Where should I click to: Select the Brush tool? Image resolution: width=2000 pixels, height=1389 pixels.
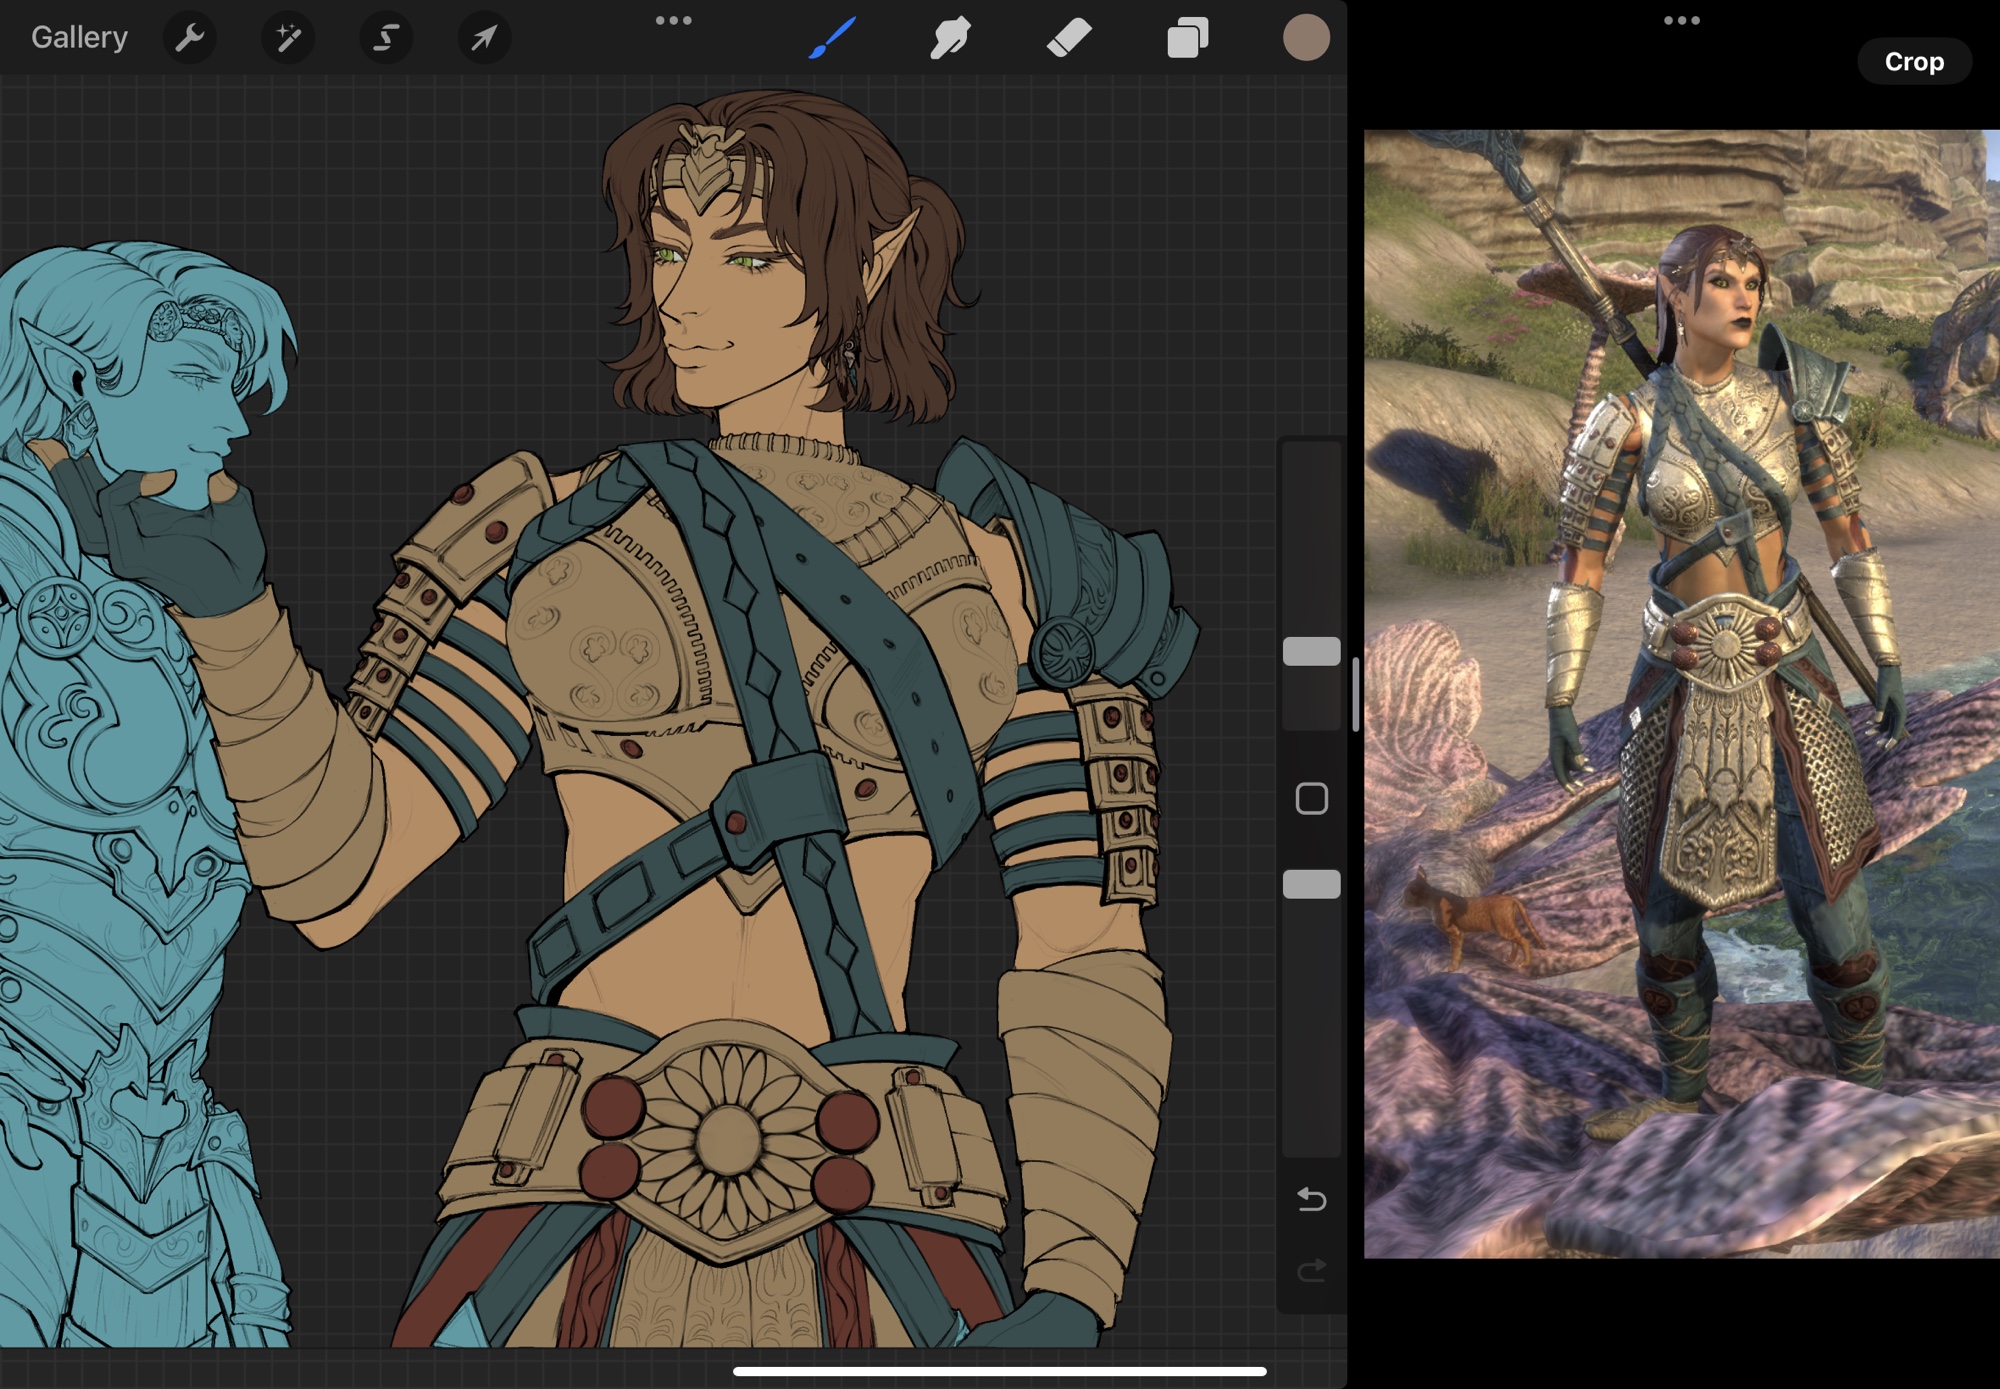pyautogui.click(x=832, y=38)
